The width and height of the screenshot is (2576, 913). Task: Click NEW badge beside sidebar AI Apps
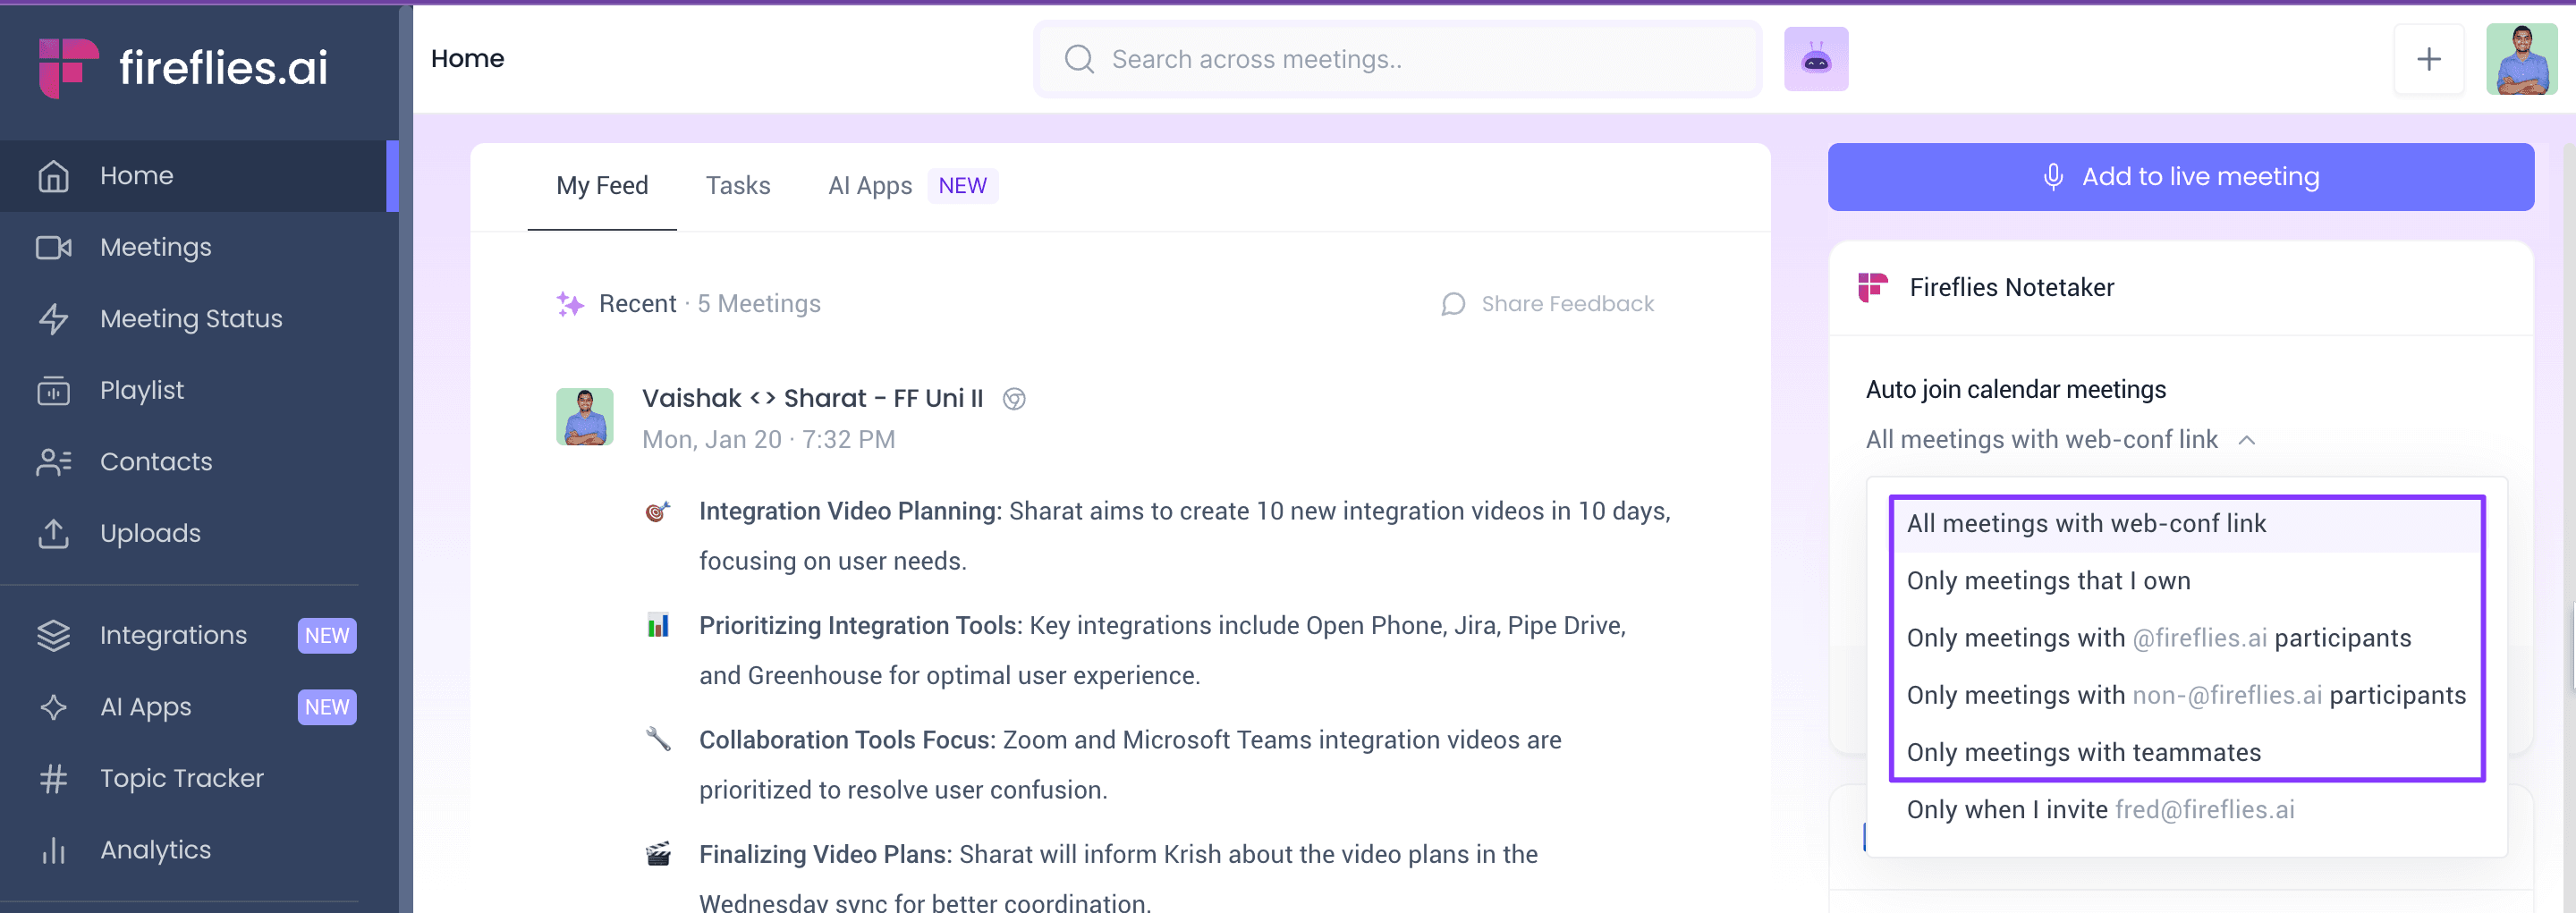327,707
